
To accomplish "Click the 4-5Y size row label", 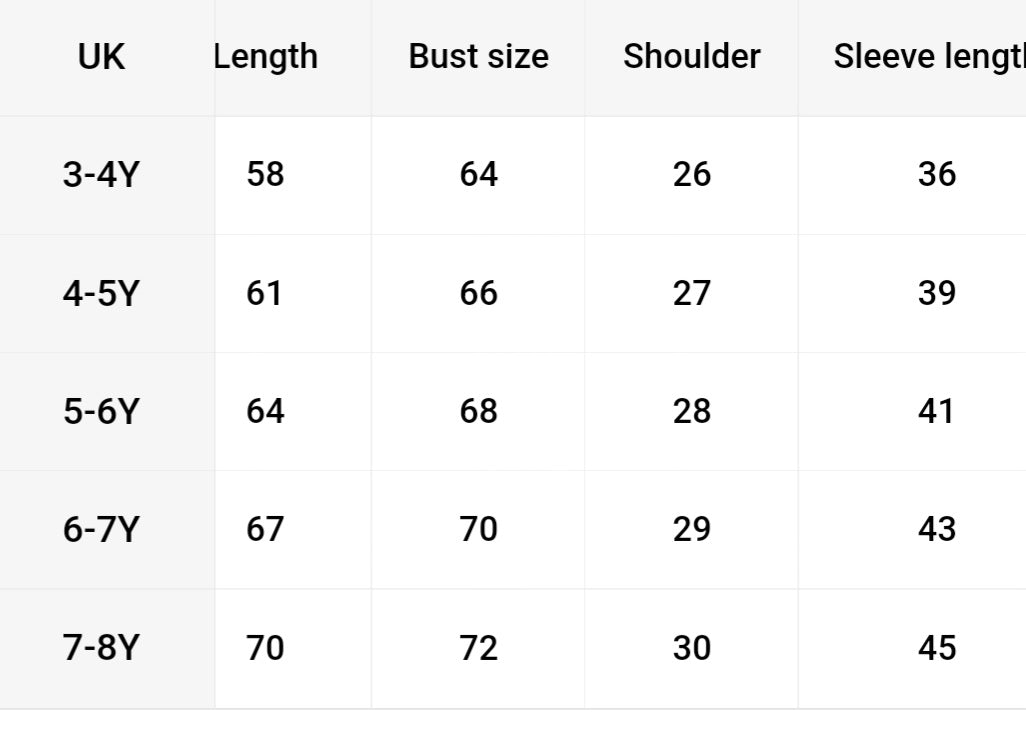I will coord(101,294).
